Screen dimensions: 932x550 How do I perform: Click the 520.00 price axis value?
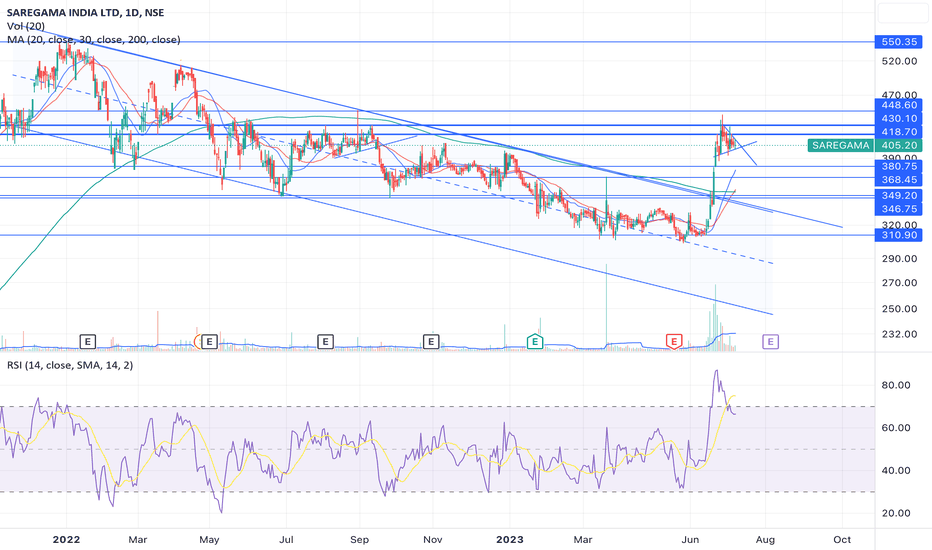coord(899,61)
